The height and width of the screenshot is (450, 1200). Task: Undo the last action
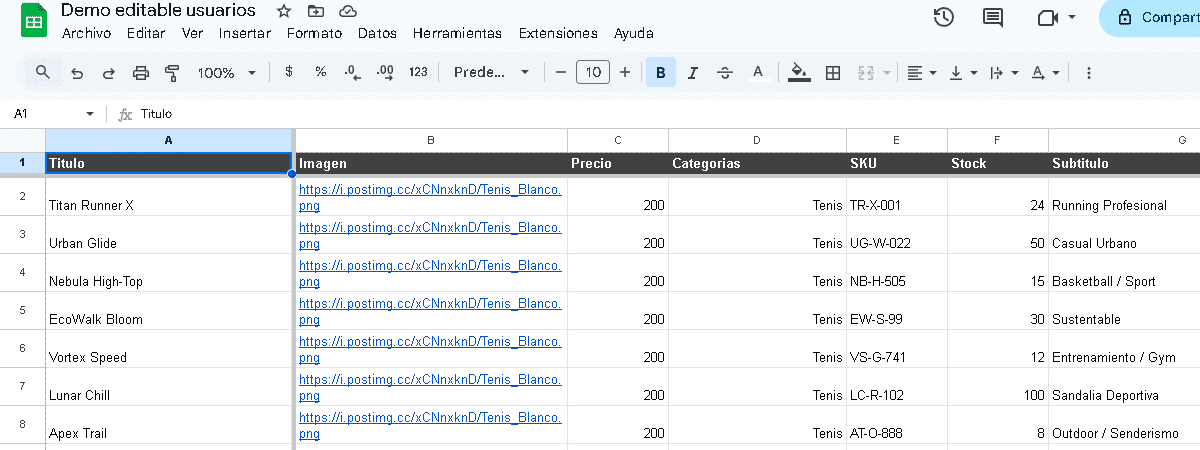pyautogui.click(x=77, y=72)
